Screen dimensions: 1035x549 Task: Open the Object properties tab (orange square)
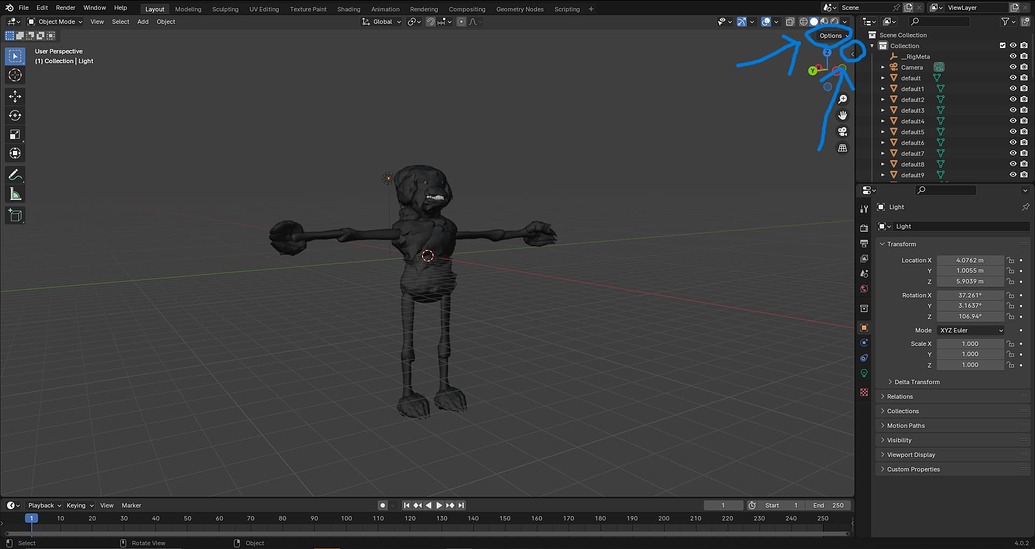[864, 327]
